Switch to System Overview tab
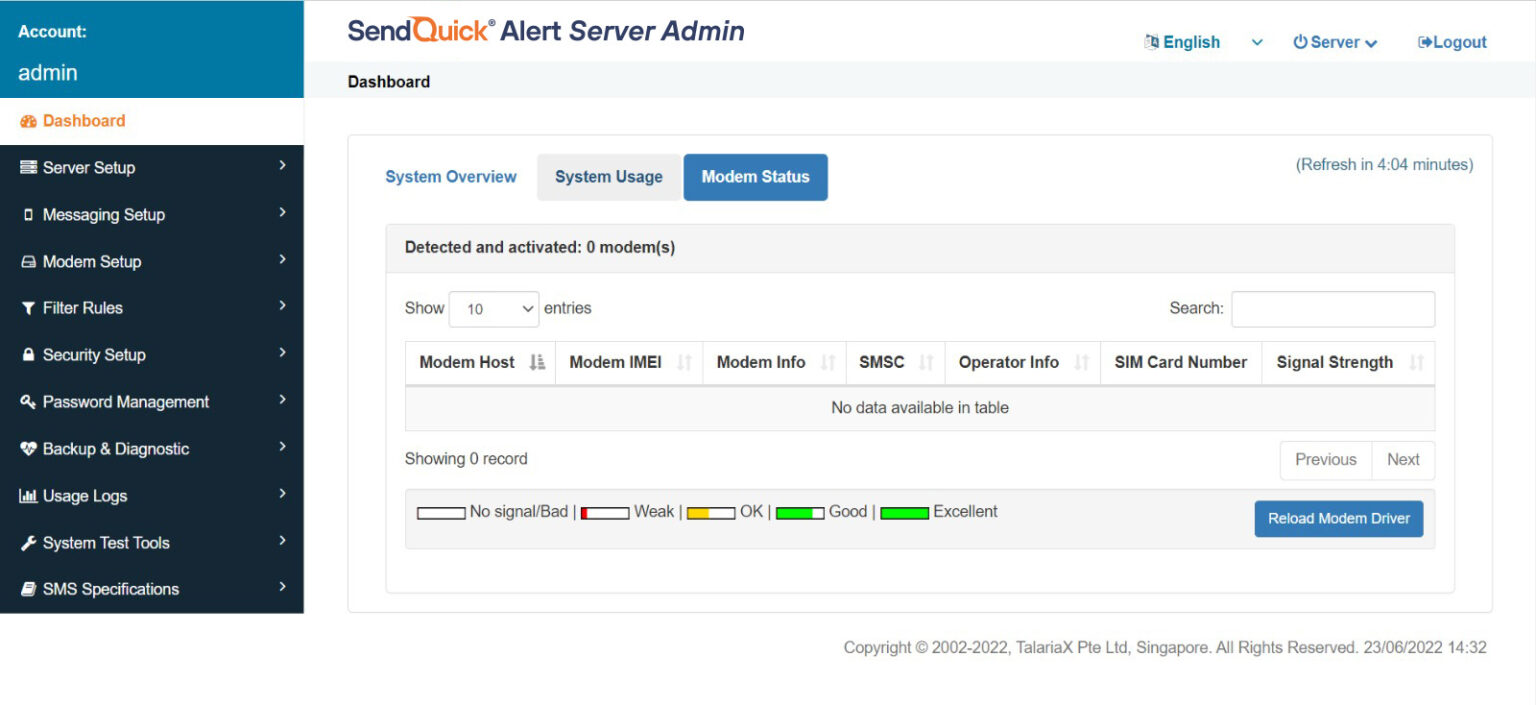Image resolution: width=1536 pixels, height=705 pixels. 451,177
